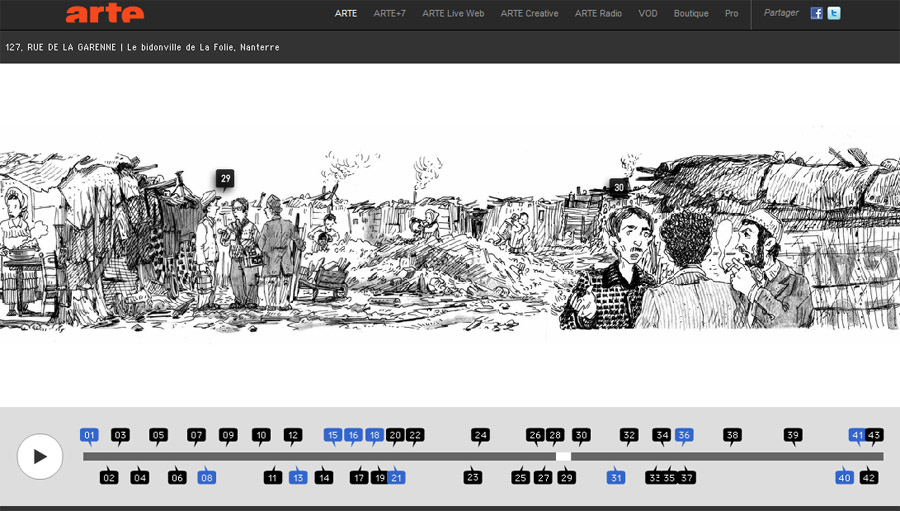
Task: Select blue timeline marker 40
Action: click(x=844, y=477)
